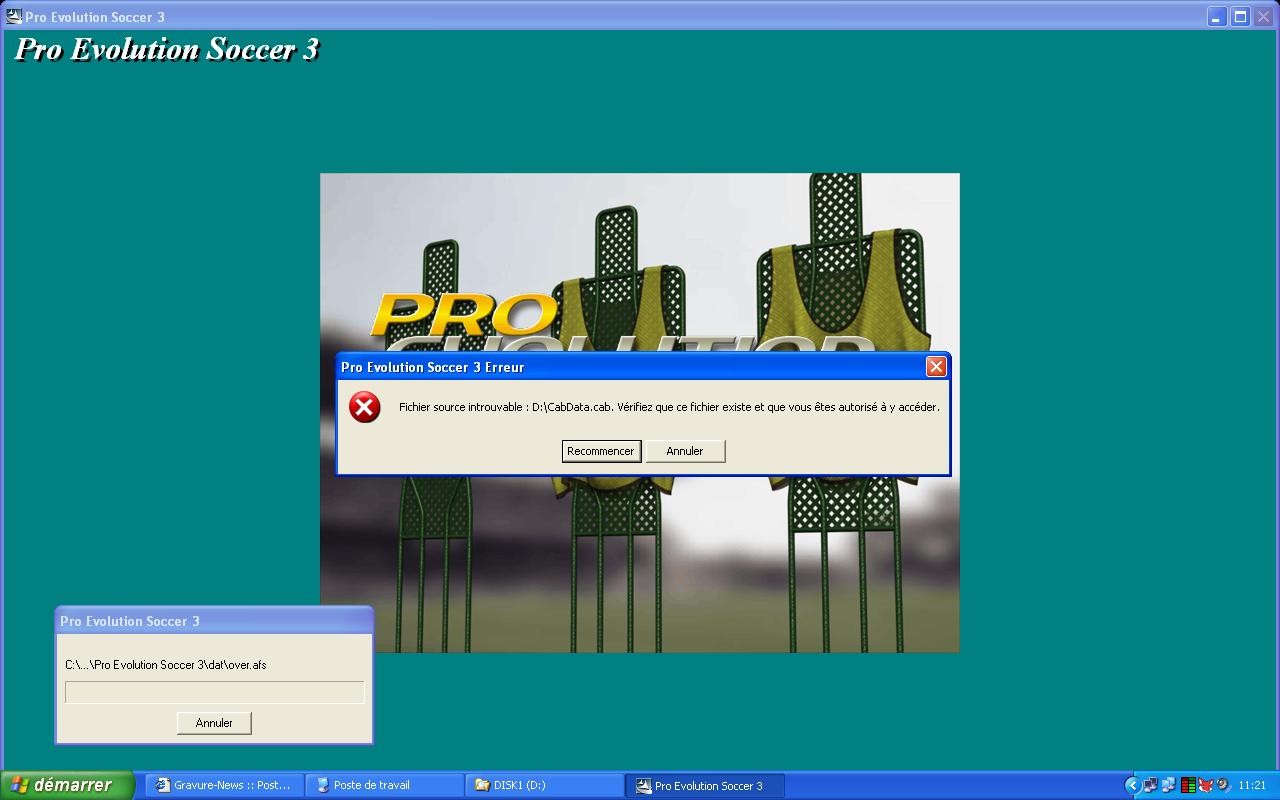Click the 11:21 clock in the tray
Image resolution: width=1280 pixels, height=800 pixels.
(1252, 786)
